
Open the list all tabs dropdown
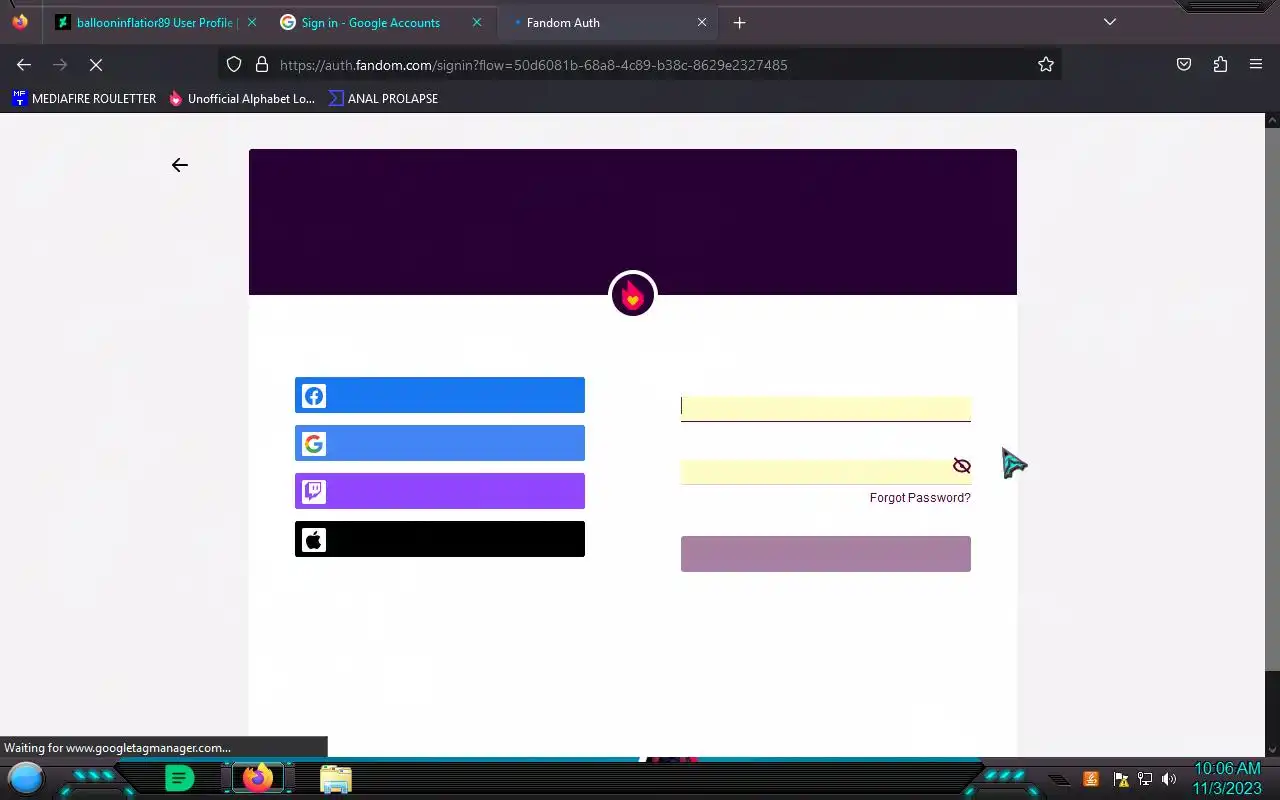(1110, 22)
